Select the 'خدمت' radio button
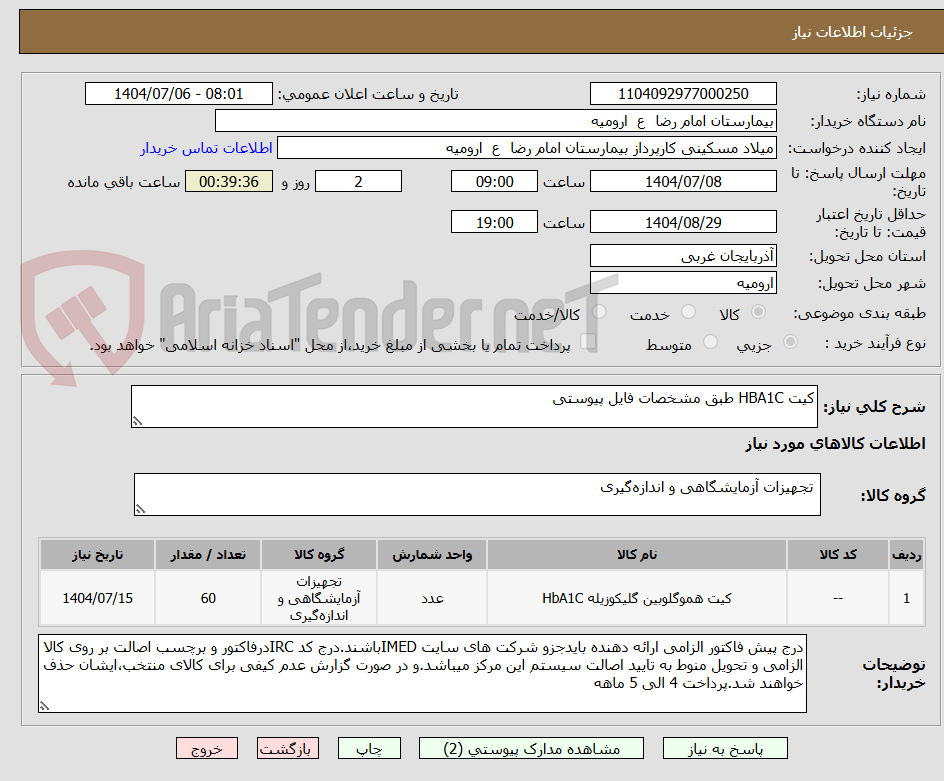 pyautogui.click(x=688, y=312)
